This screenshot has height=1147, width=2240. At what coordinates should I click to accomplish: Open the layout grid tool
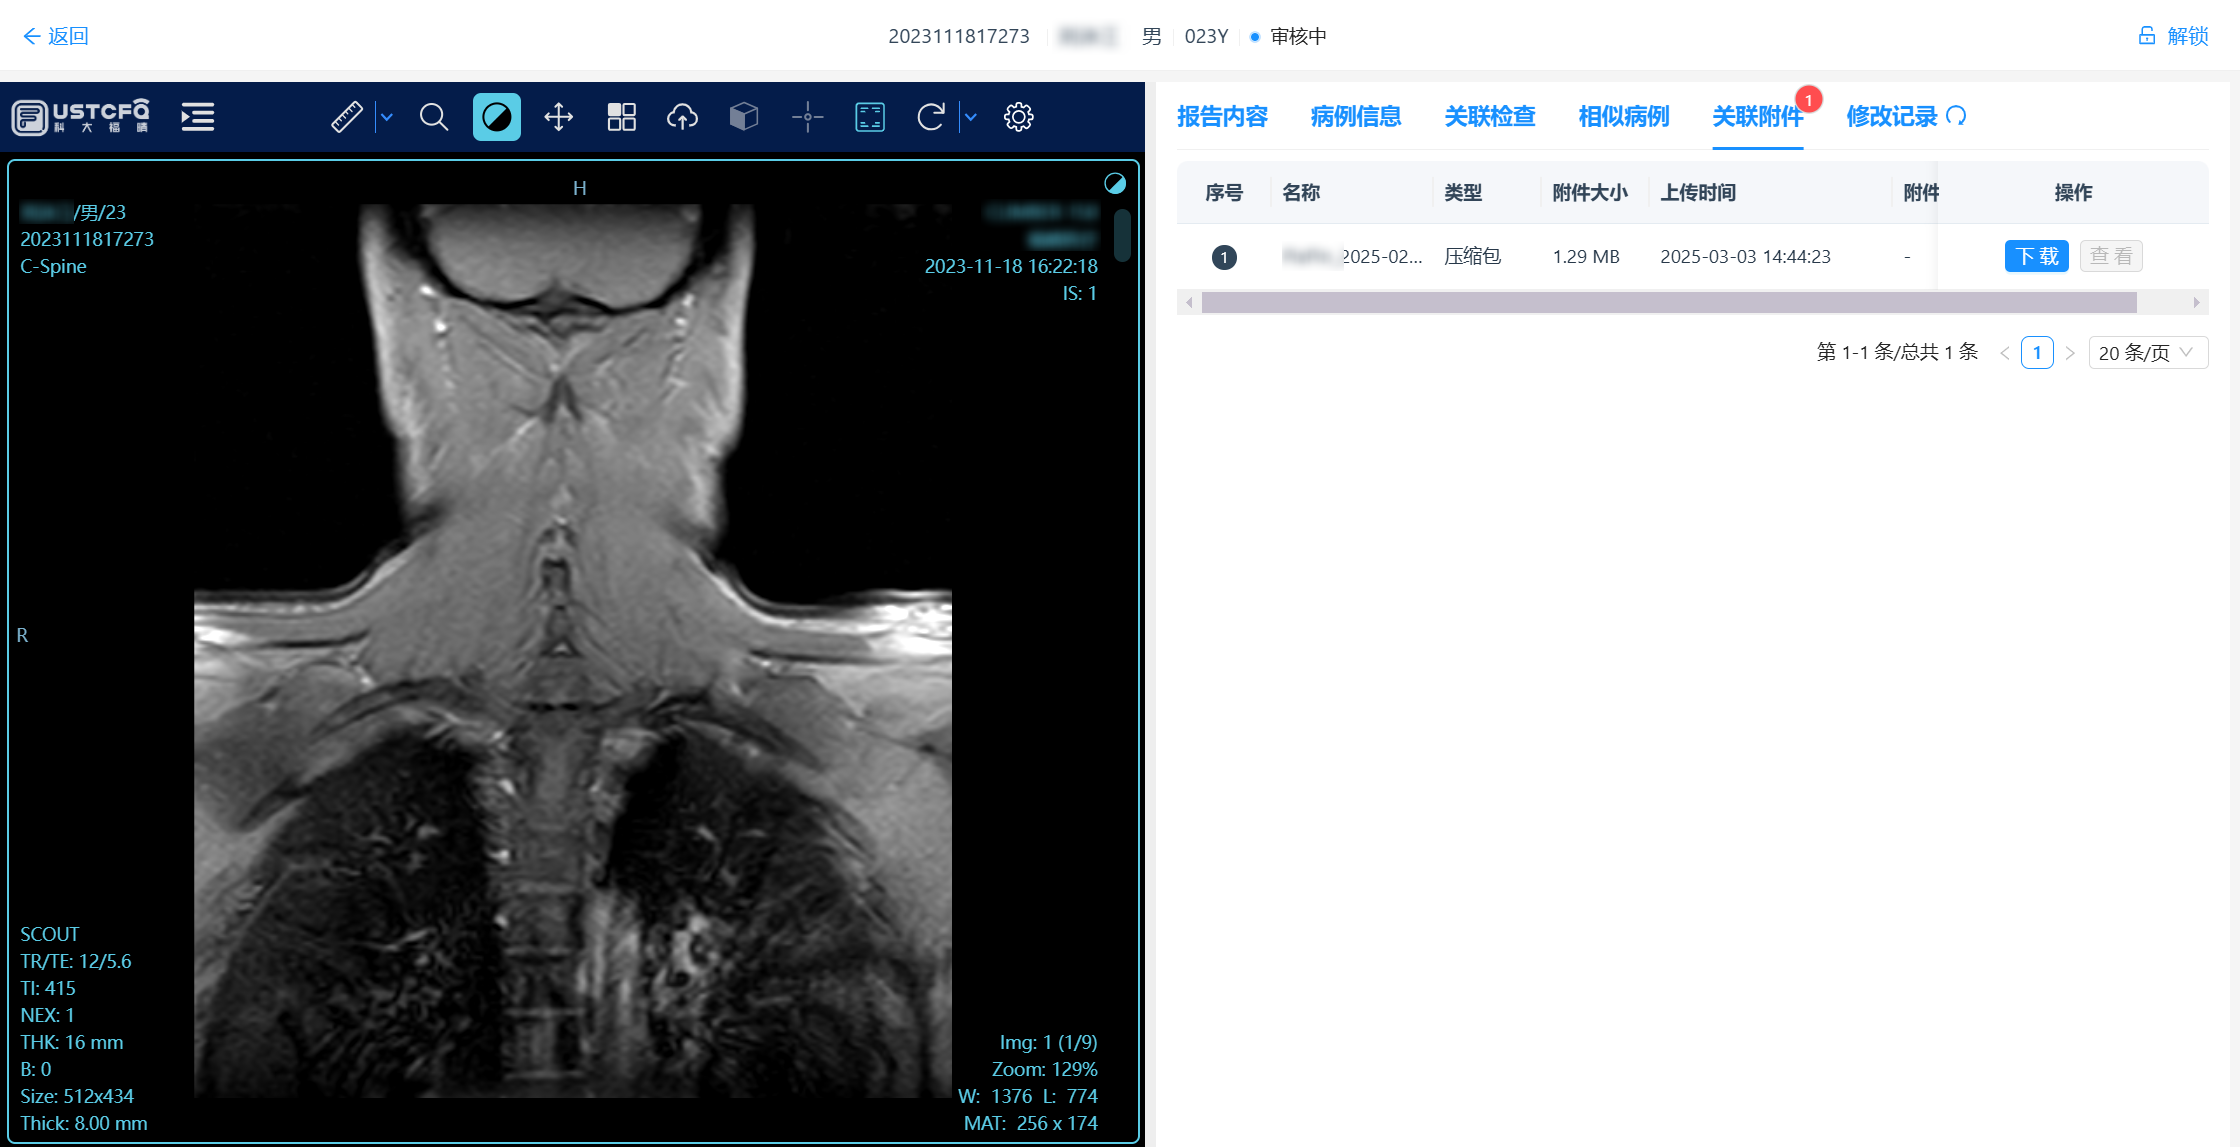621,117
